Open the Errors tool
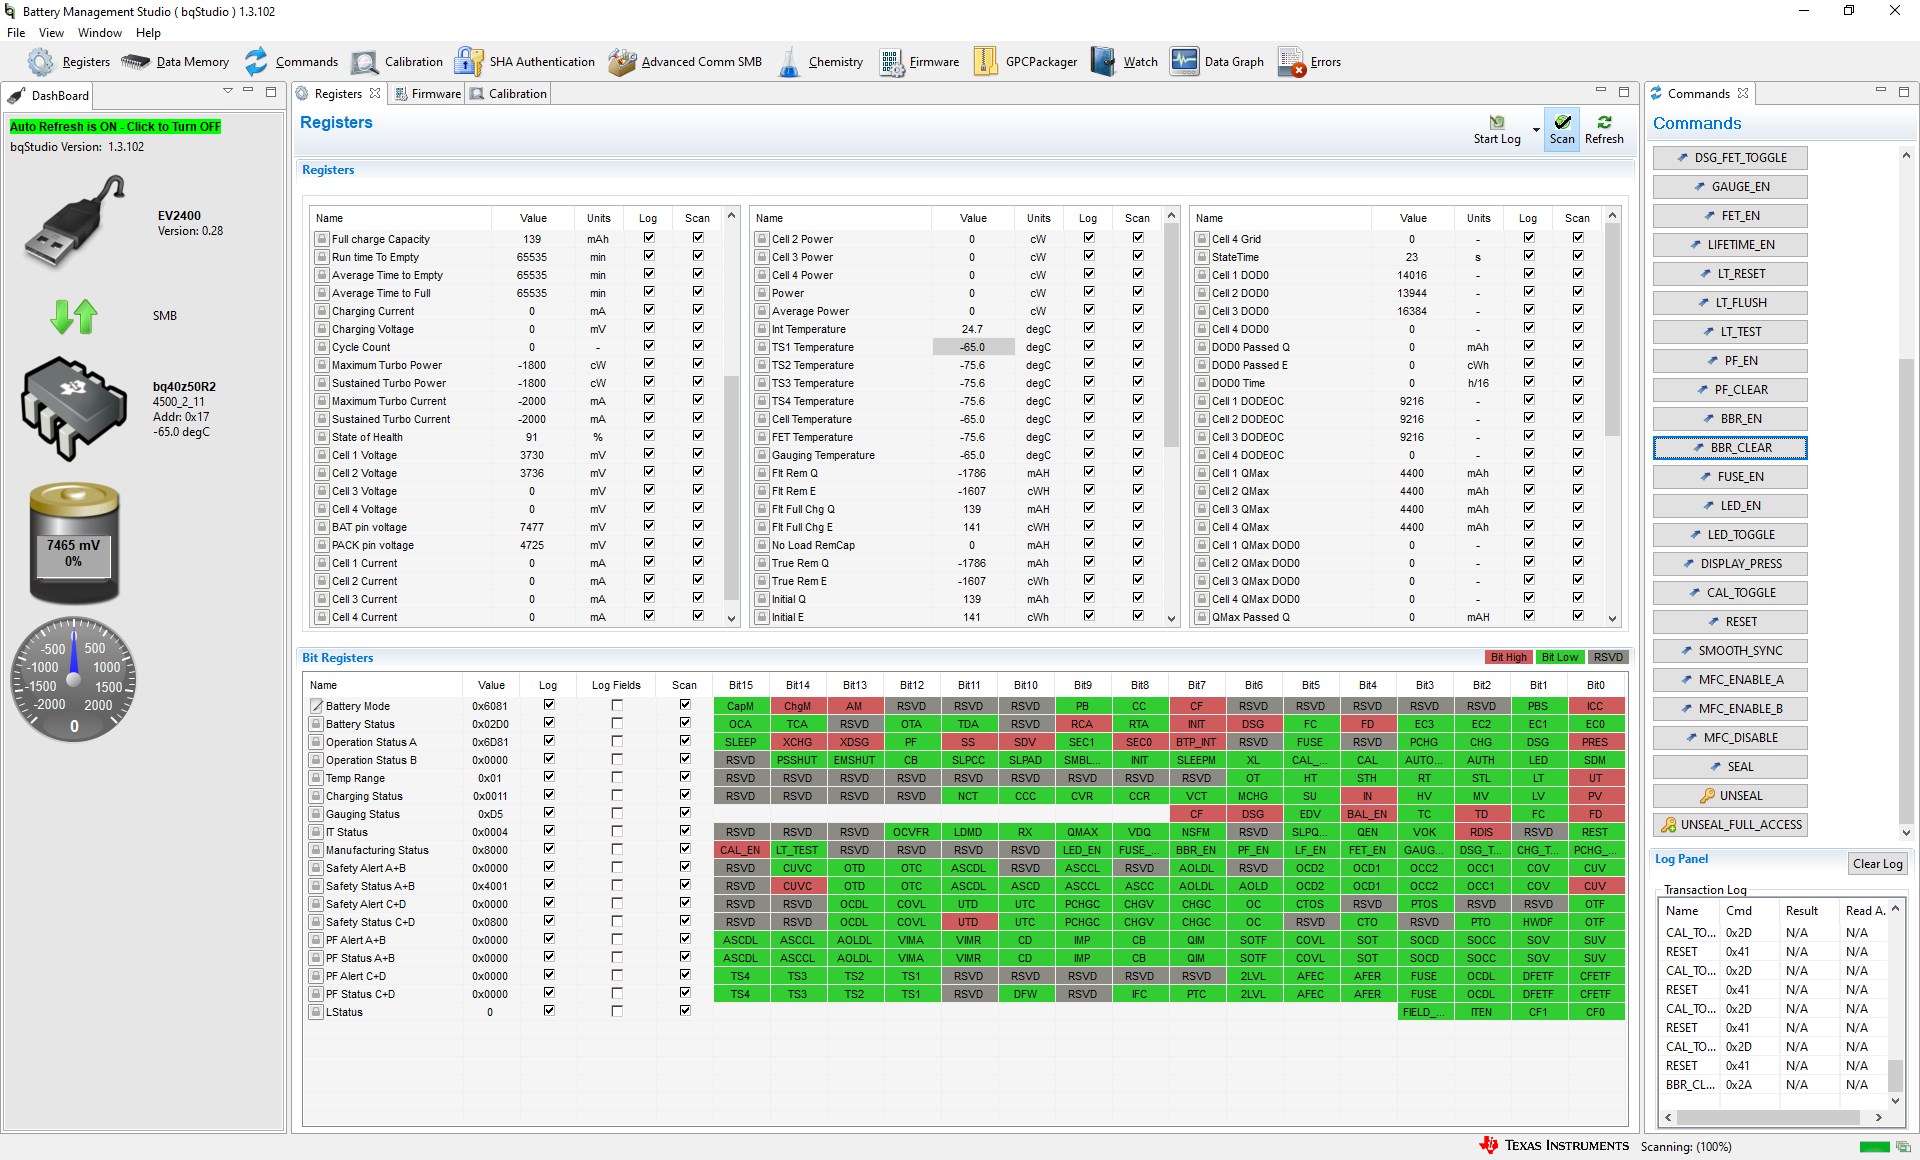This screenshot has height=1160, width=1920. coord(1310,62)
